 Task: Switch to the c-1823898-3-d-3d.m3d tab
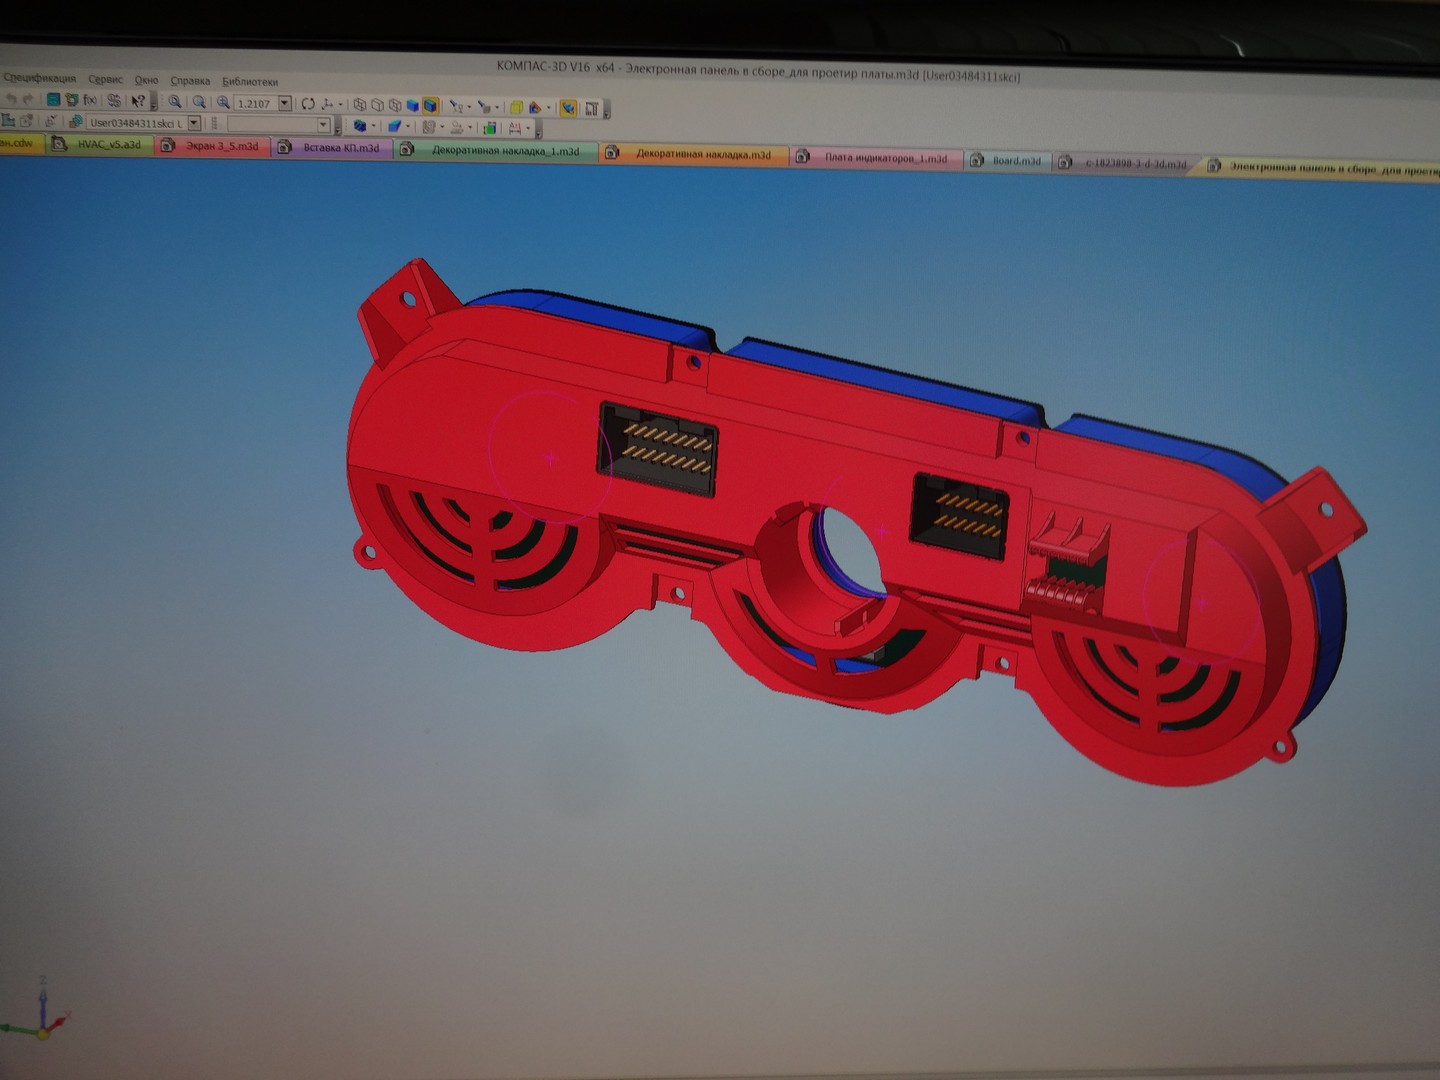pos(1126,163)
